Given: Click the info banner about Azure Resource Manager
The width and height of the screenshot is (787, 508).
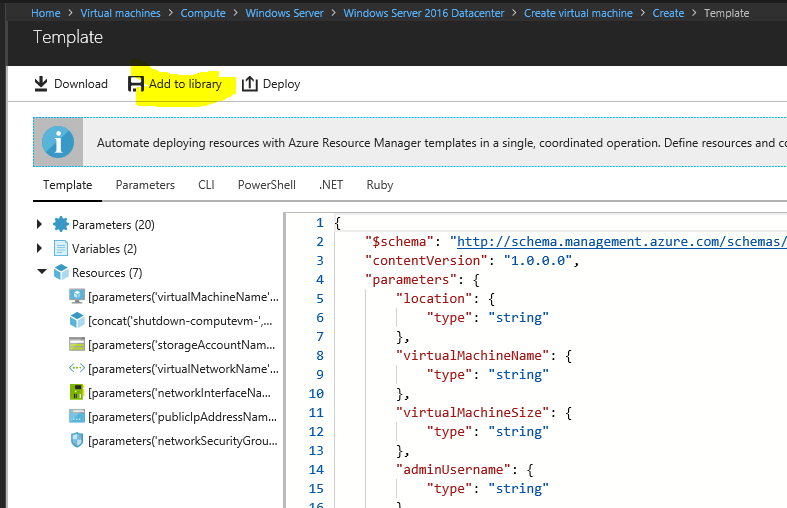Looking at the screenshot, I should pyautogui.click(x=410, y=142).
